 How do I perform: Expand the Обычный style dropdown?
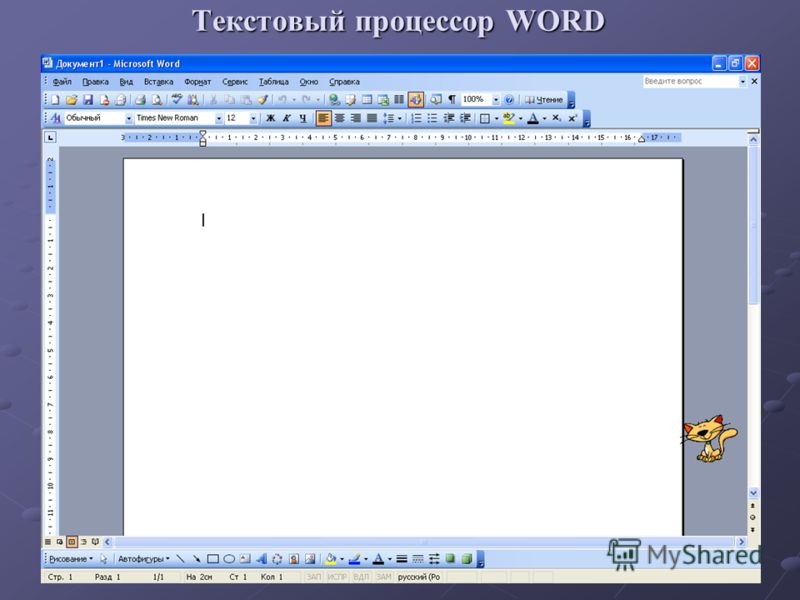(x=129, y=118)
